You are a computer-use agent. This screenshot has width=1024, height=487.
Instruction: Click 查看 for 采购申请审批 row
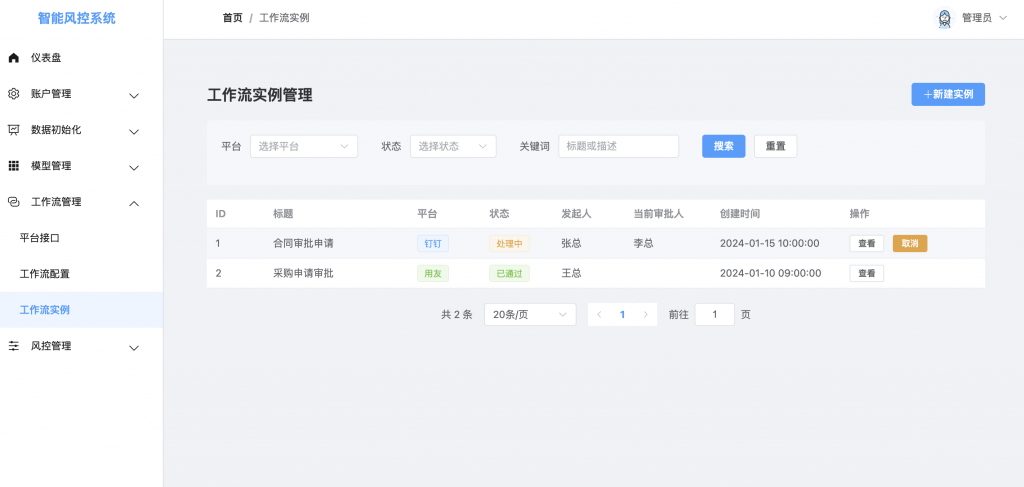tap(867, 274)
